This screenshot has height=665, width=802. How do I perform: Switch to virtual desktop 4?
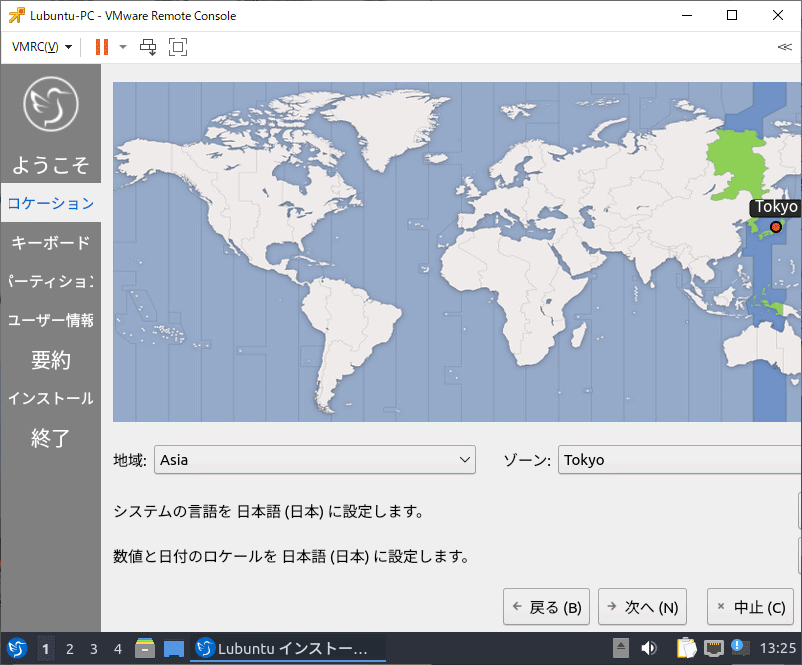click(118, 649)
